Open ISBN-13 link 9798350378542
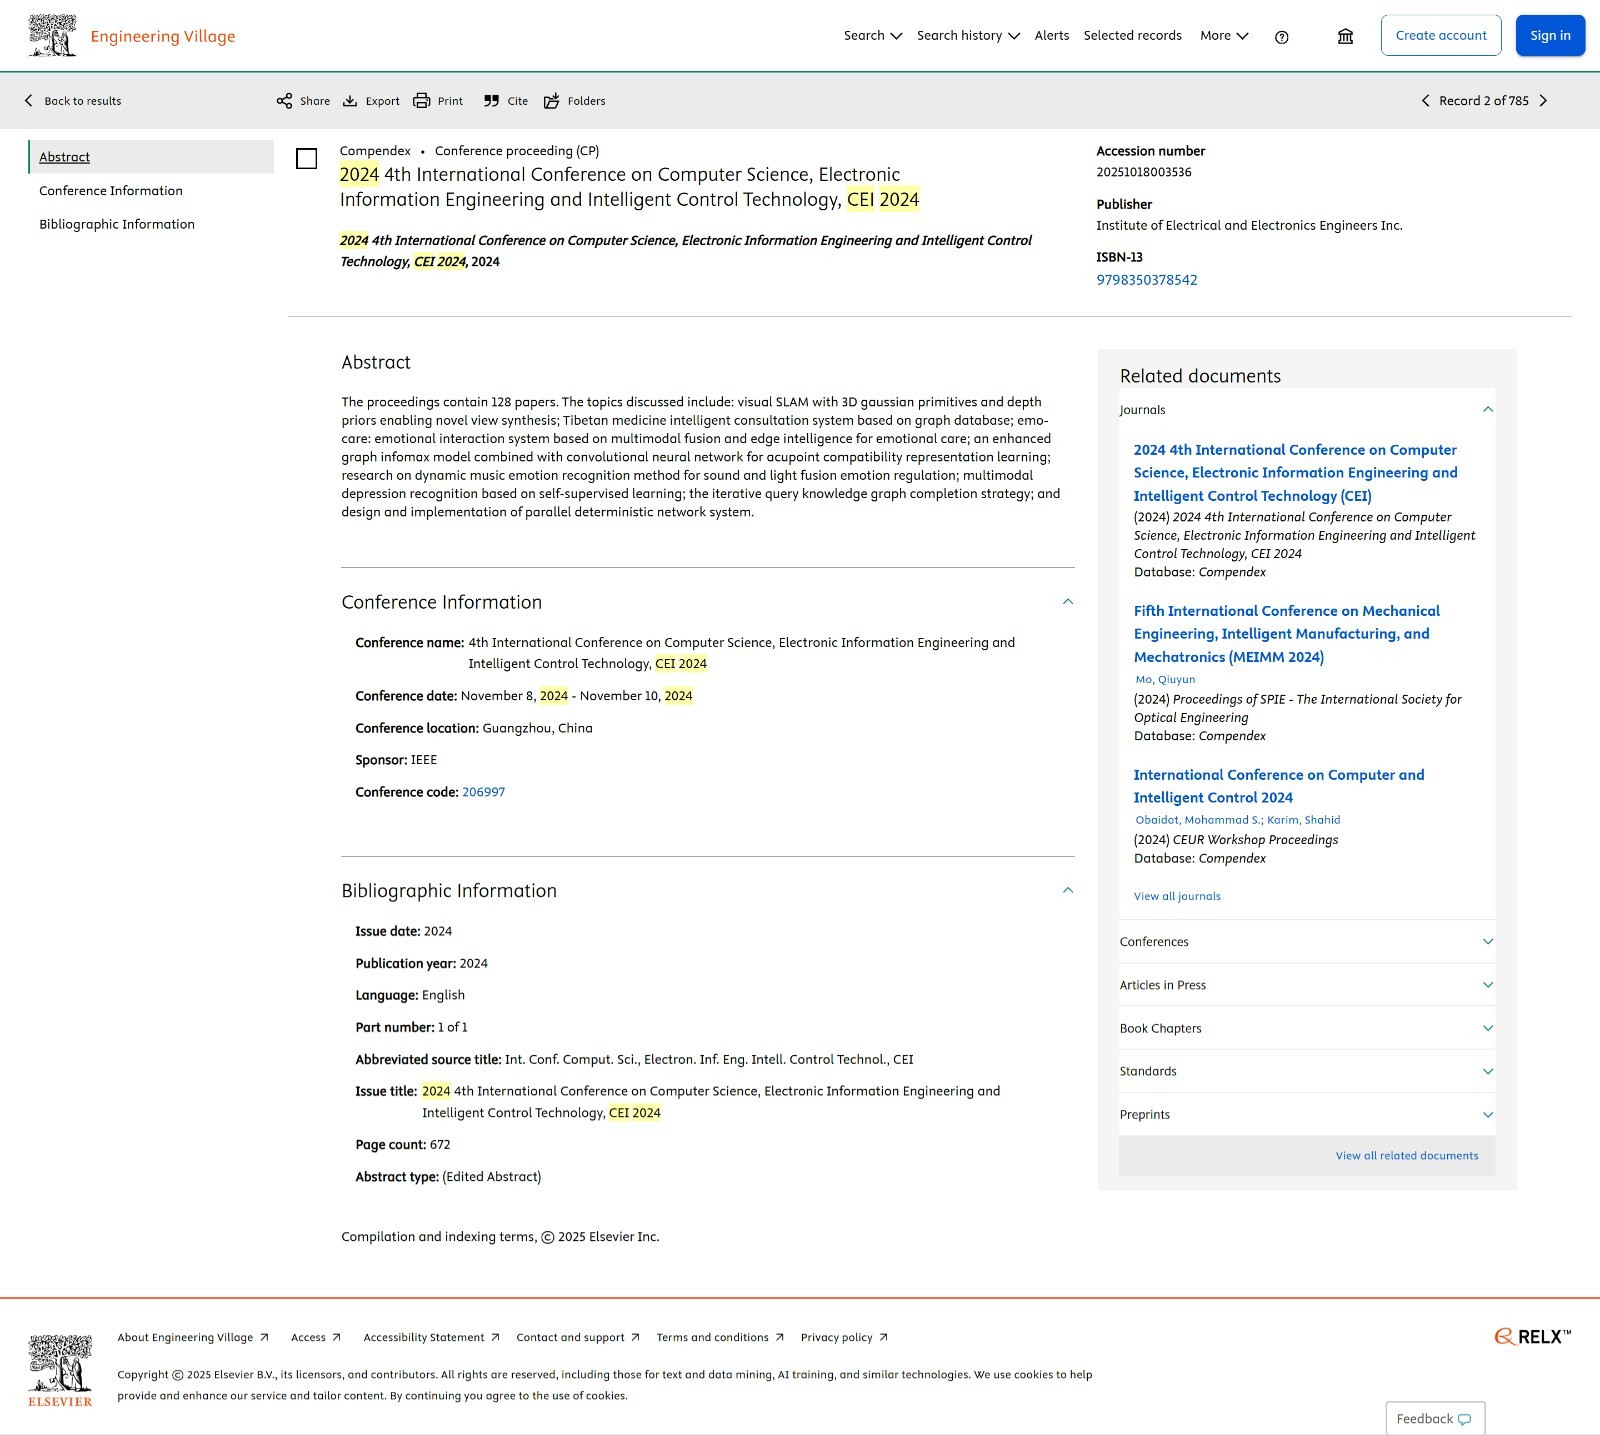 pos(1146,280)
